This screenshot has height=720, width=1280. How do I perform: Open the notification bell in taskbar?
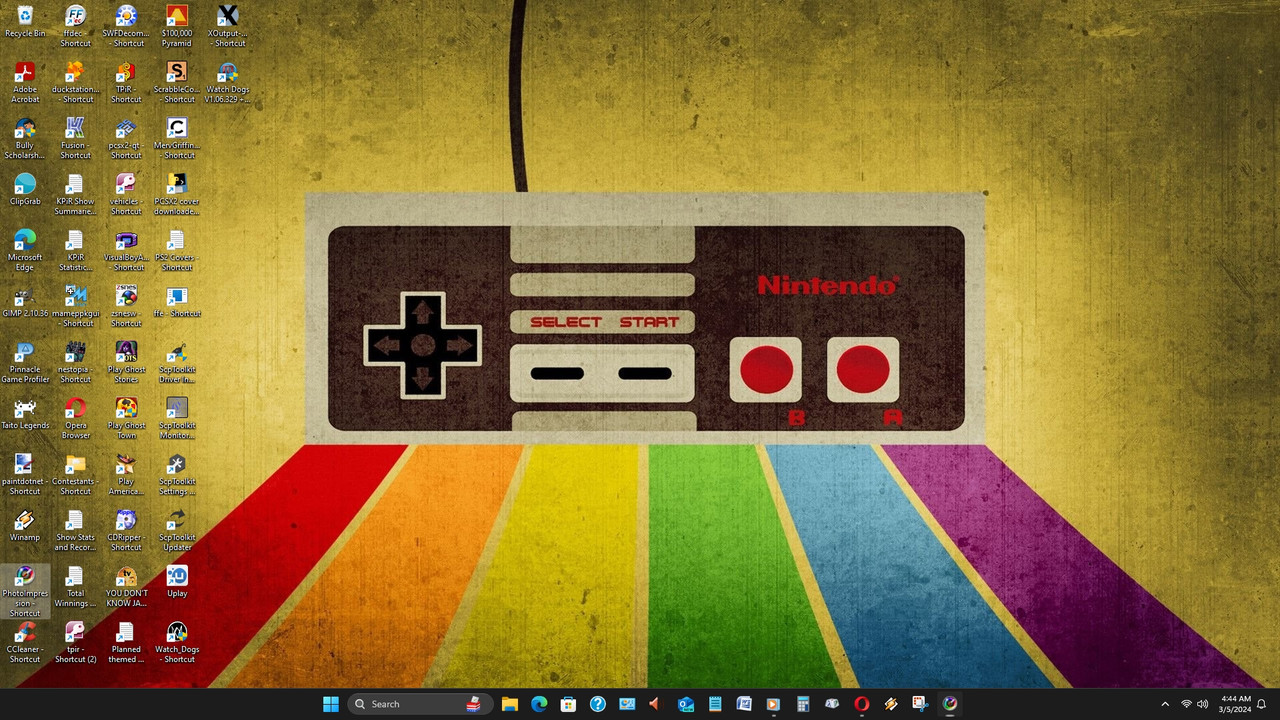point(1262,704)
